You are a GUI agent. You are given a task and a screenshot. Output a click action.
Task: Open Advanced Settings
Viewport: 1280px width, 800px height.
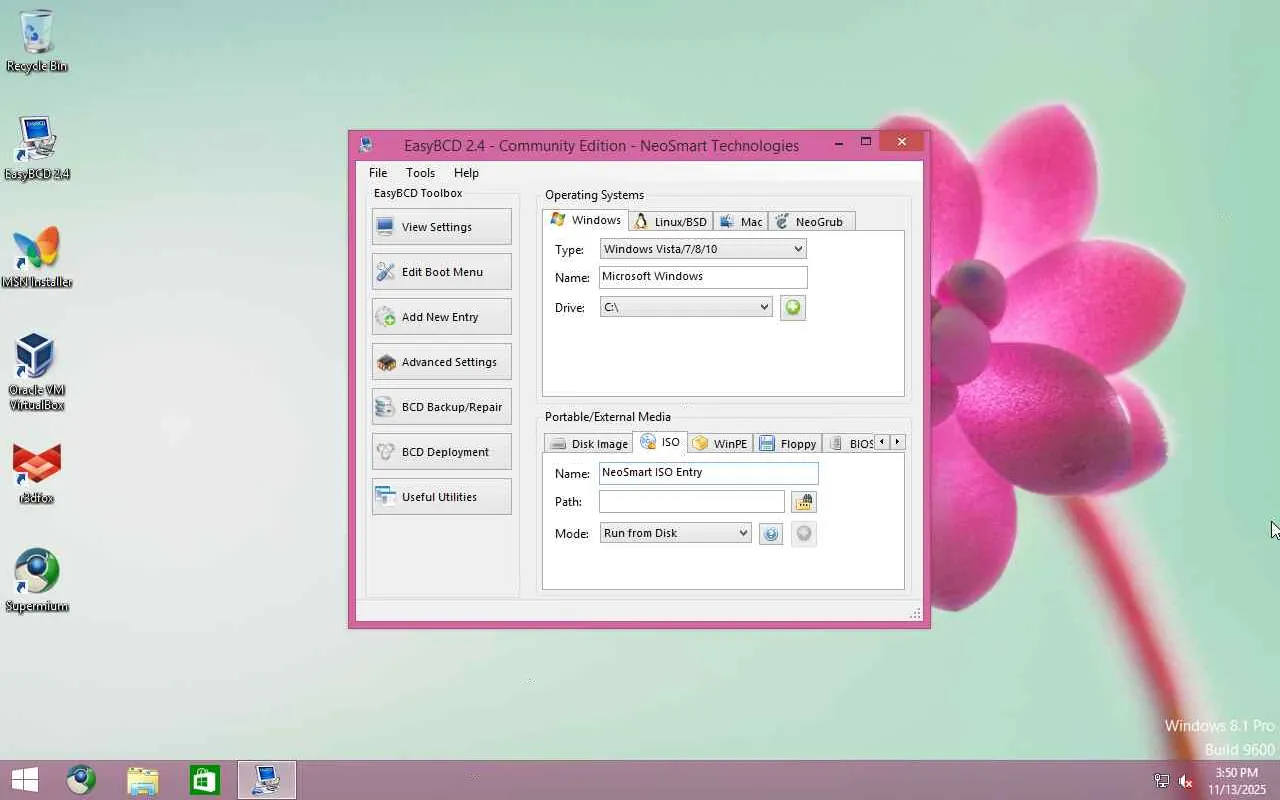pos(441,362)
